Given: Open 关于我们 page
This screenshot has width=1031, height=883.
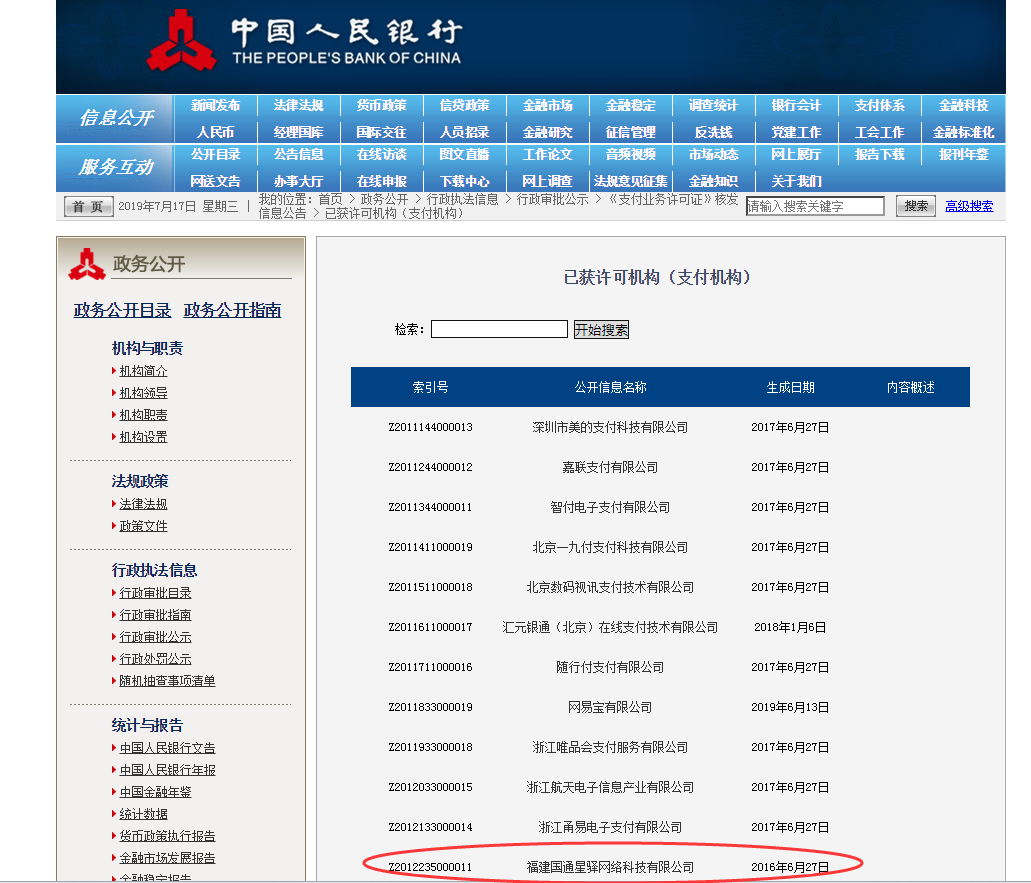Looking at the screenshot, I should [796, 181].
